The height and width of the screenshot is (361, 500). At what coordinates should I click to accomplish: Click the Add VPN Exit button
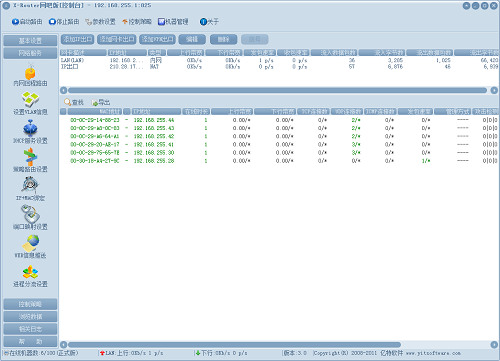(x=157, y=39)
